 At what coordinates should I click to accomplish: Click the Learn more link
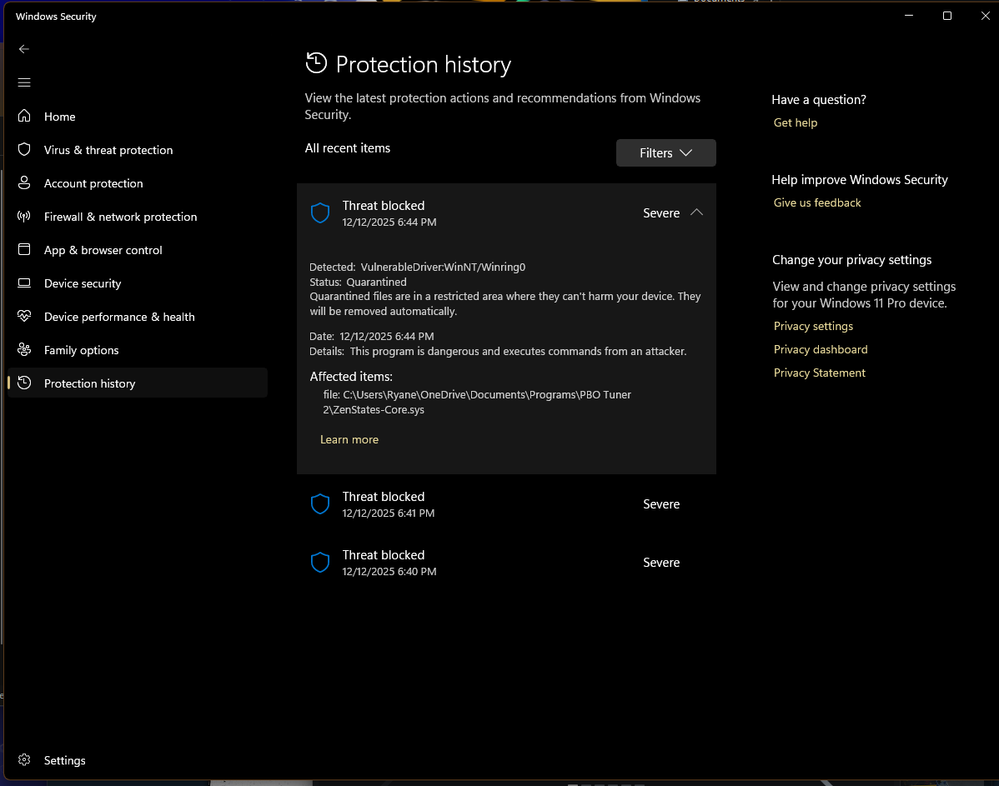point(349,439)
